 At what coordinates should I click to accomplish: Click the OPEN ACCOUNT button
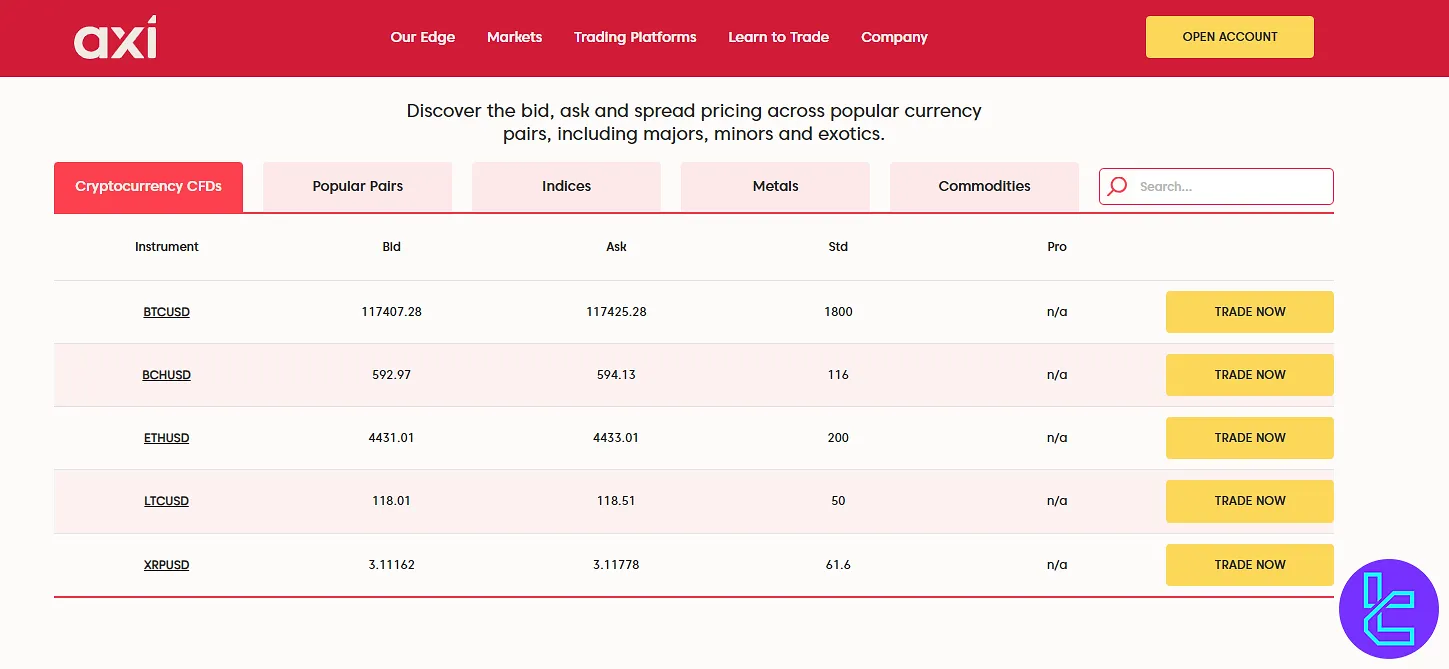1230,37
